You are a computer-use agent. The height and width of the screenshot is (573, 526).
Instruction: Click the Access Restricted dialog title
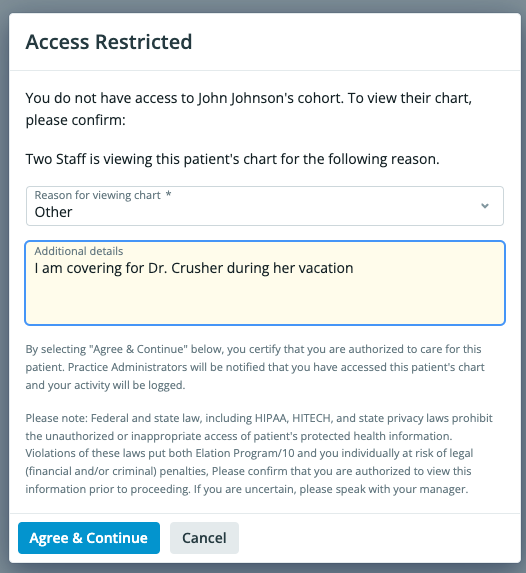pos(109,42)
